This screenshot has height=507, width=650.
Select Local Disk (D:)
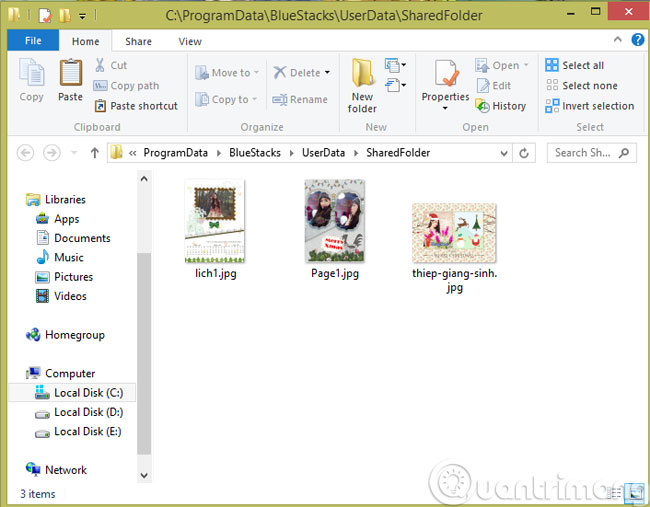coord(79,412)
